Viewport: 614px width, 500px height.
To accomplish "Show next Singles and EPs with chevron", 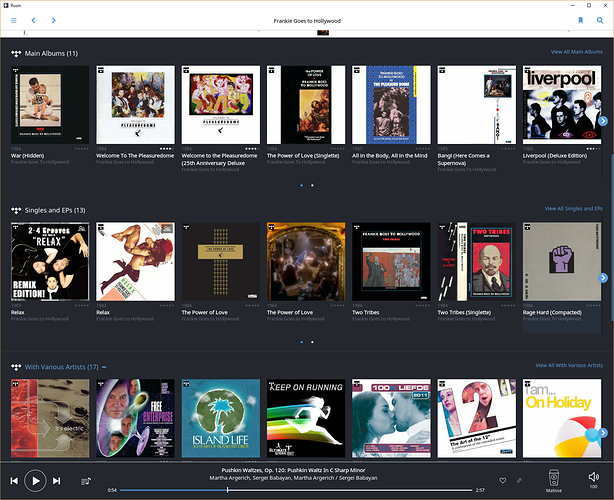I will (603, 278).
